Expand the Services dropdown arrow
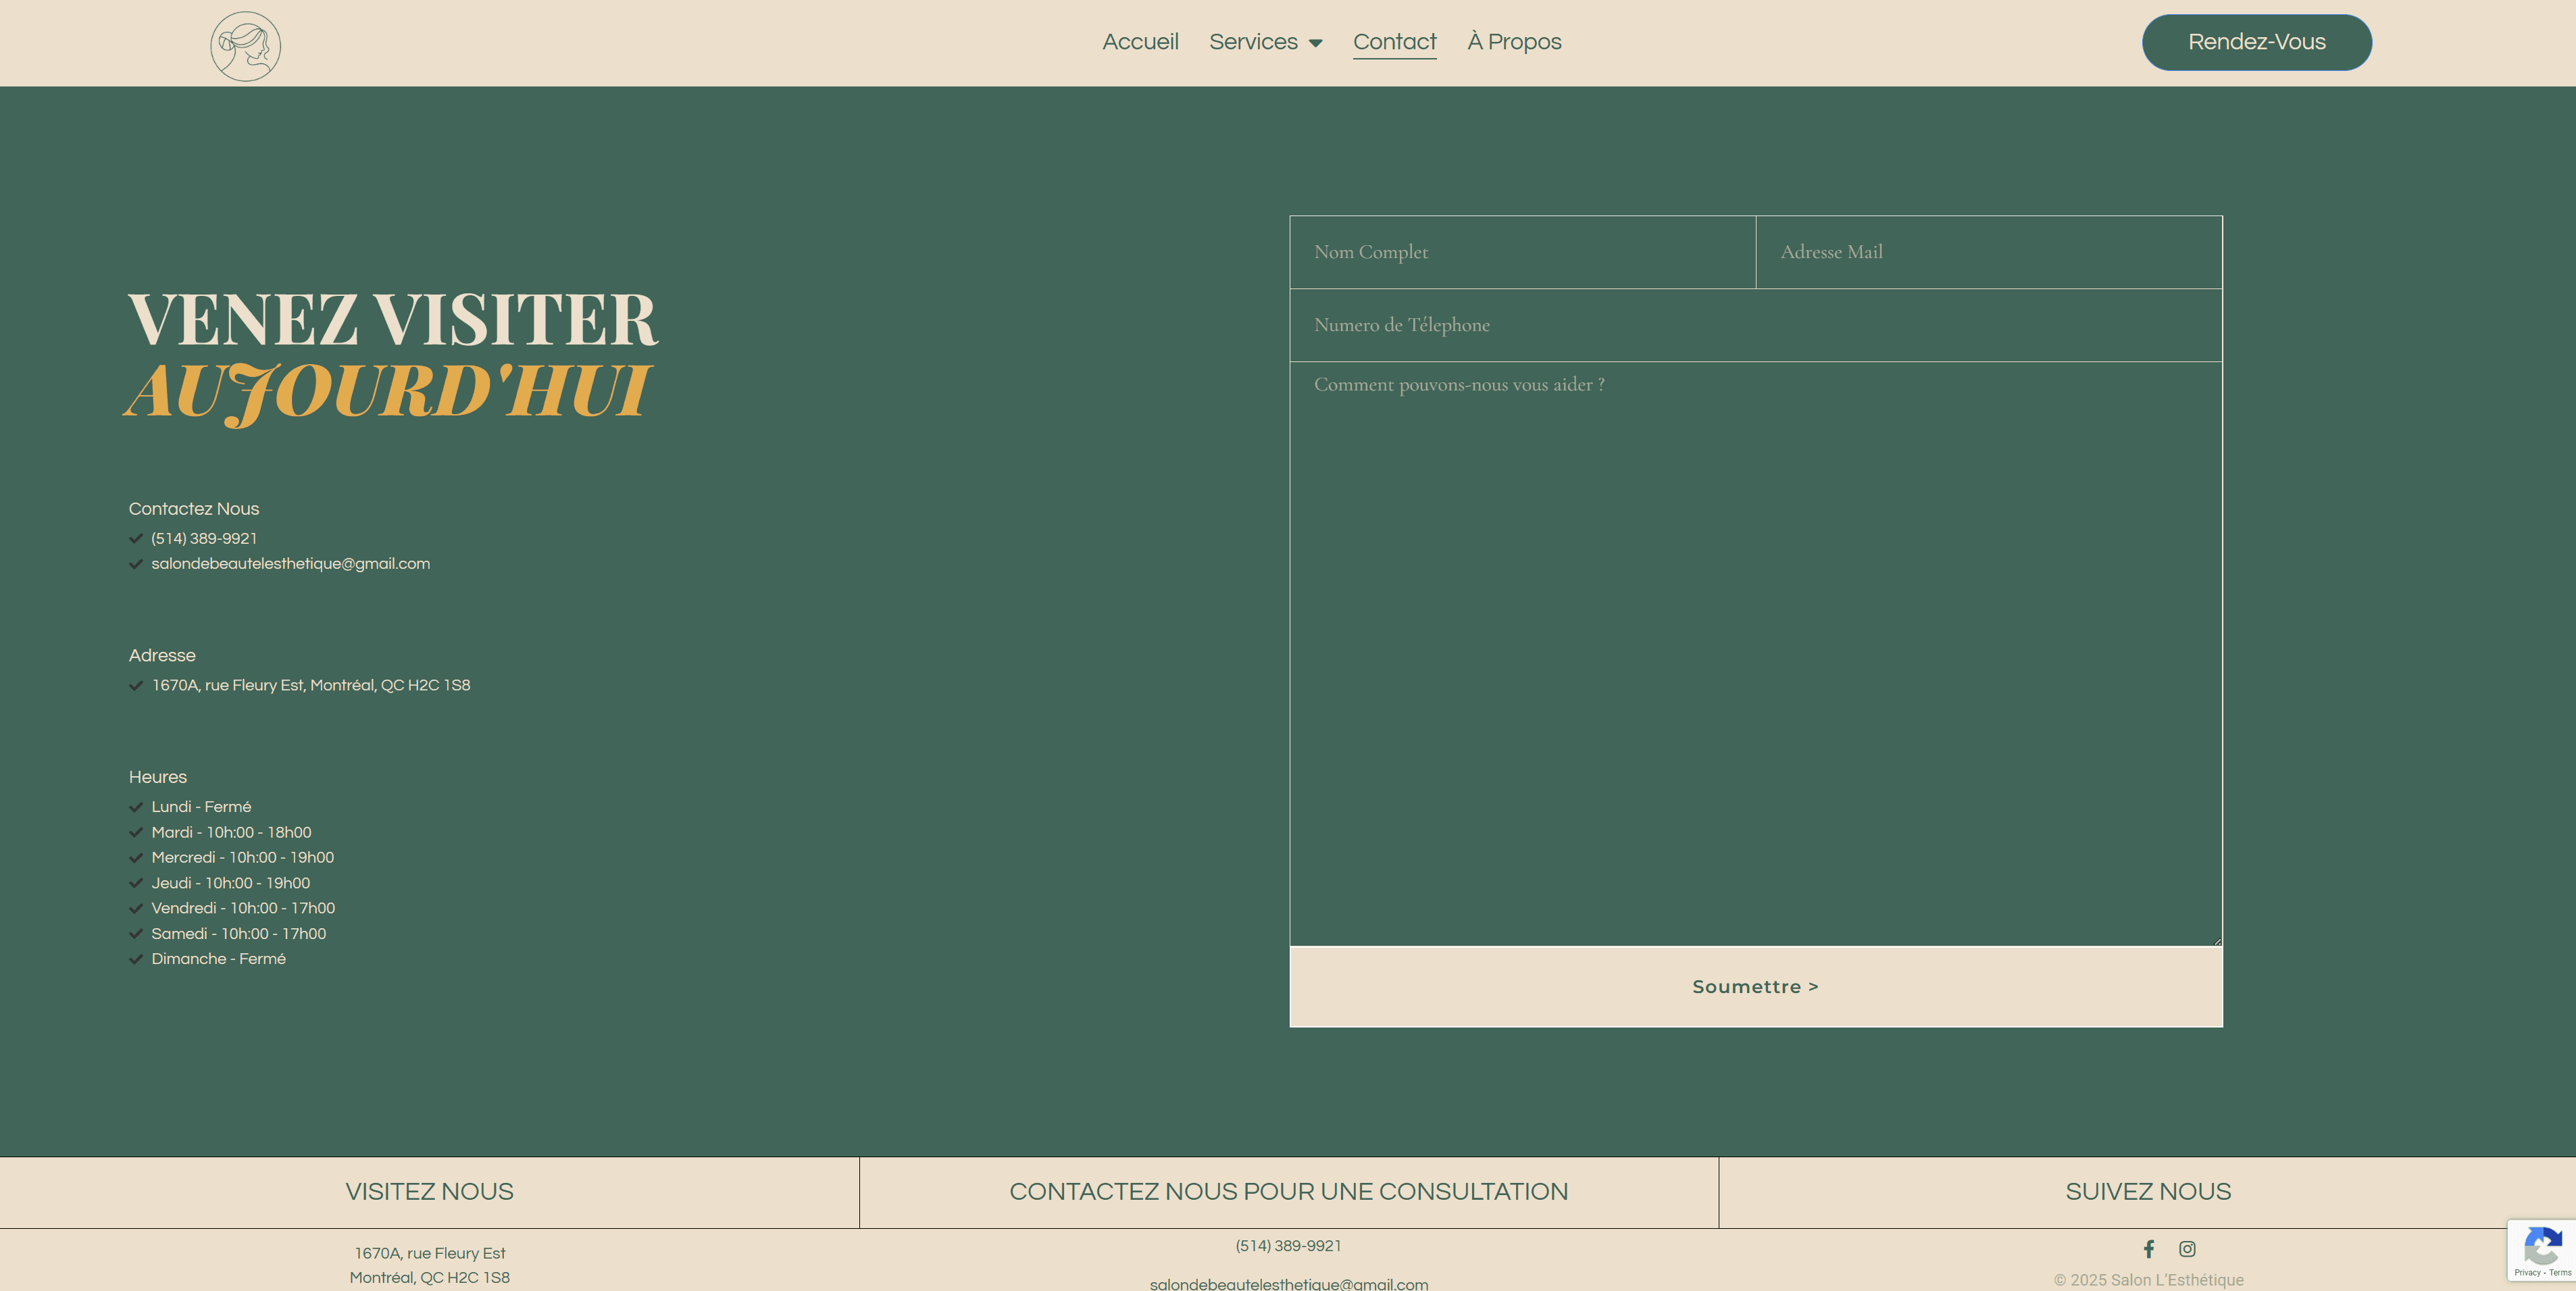 coord(1315,43)
